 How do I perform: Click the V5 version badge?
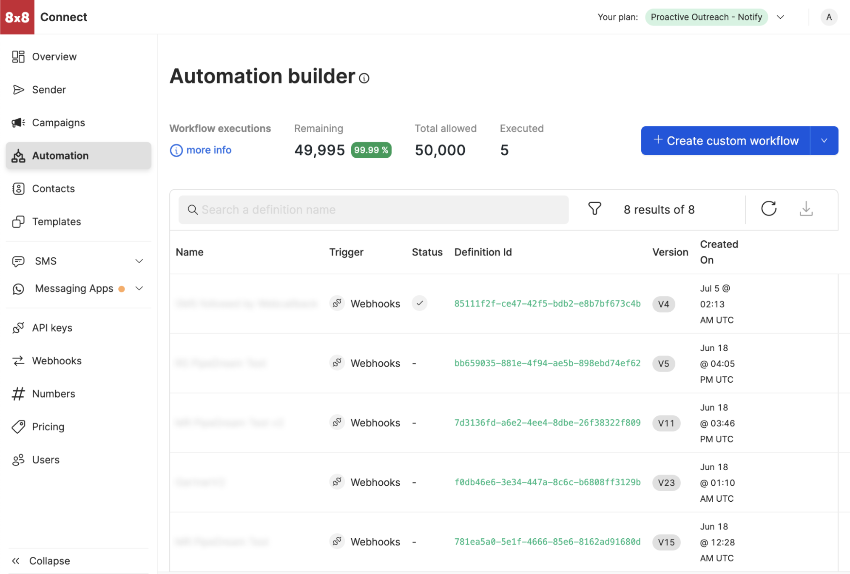664,364
